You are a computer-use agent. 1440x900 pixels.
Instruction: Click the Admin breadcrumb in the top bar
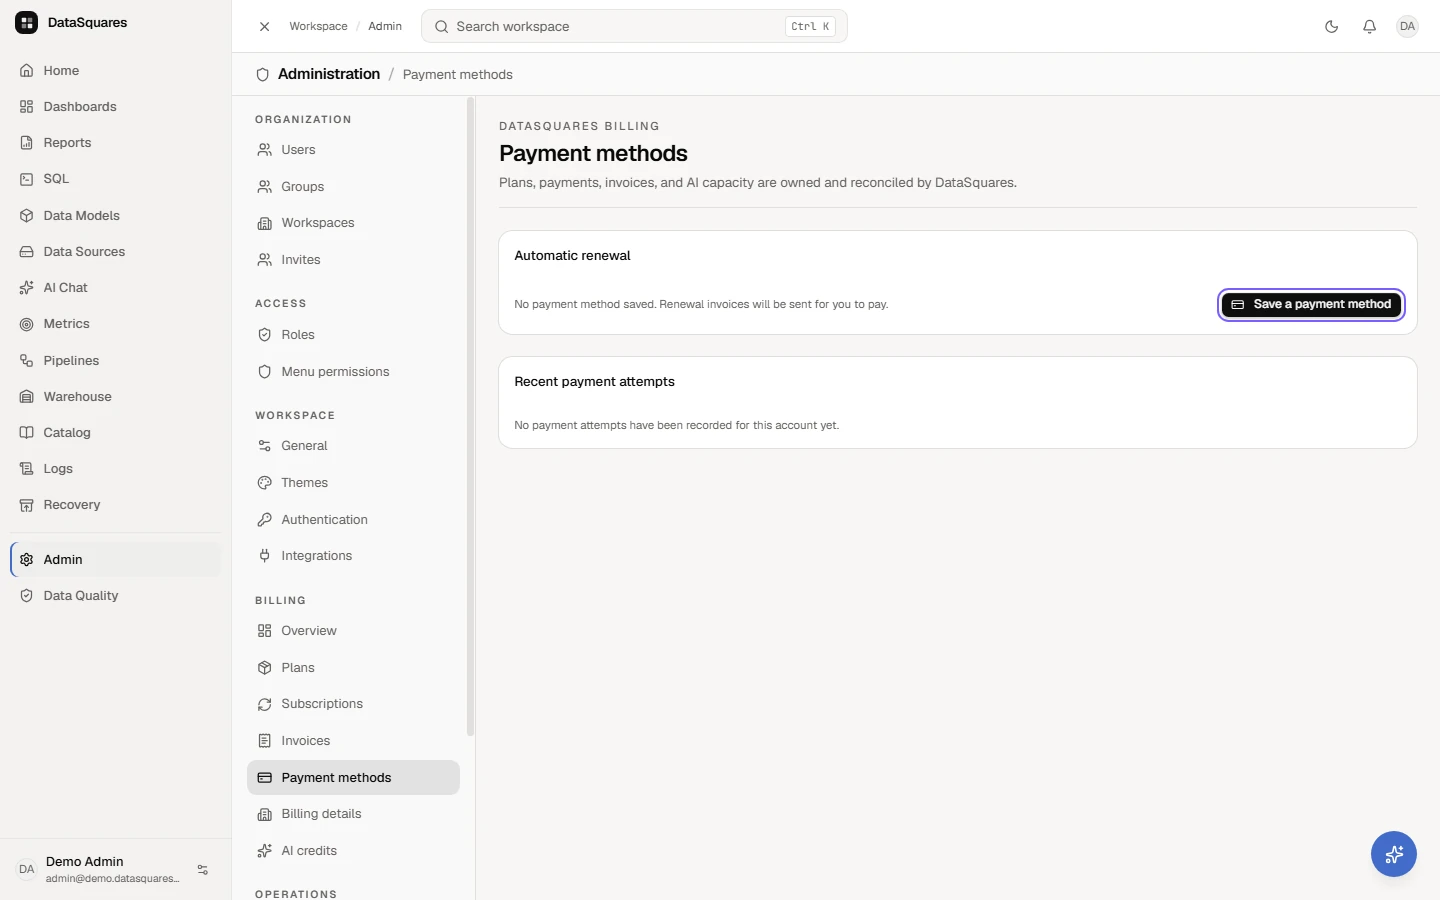pyautogui.click(x=385, y=27)
